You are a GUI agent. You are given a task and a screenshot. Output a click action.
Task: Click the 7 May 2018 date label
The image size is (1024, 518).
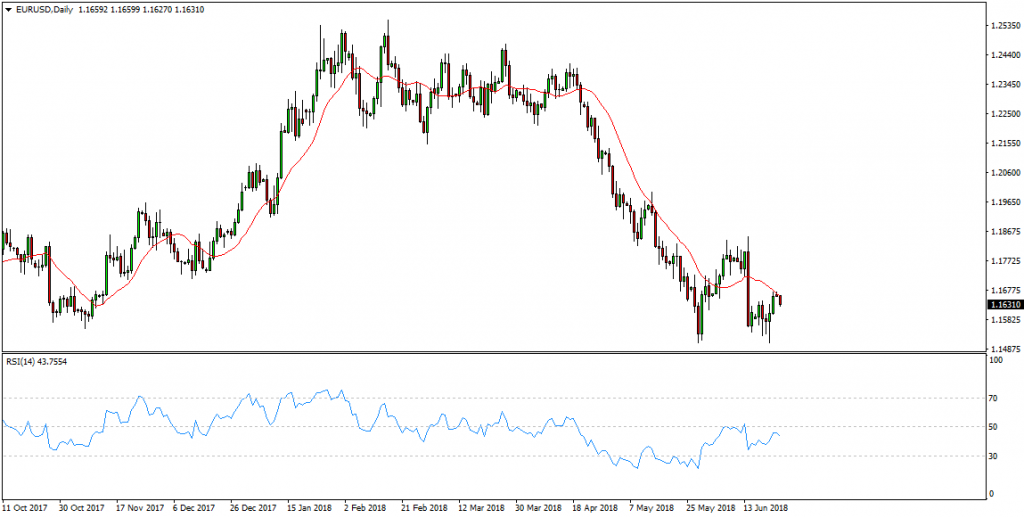pos(650,508)
